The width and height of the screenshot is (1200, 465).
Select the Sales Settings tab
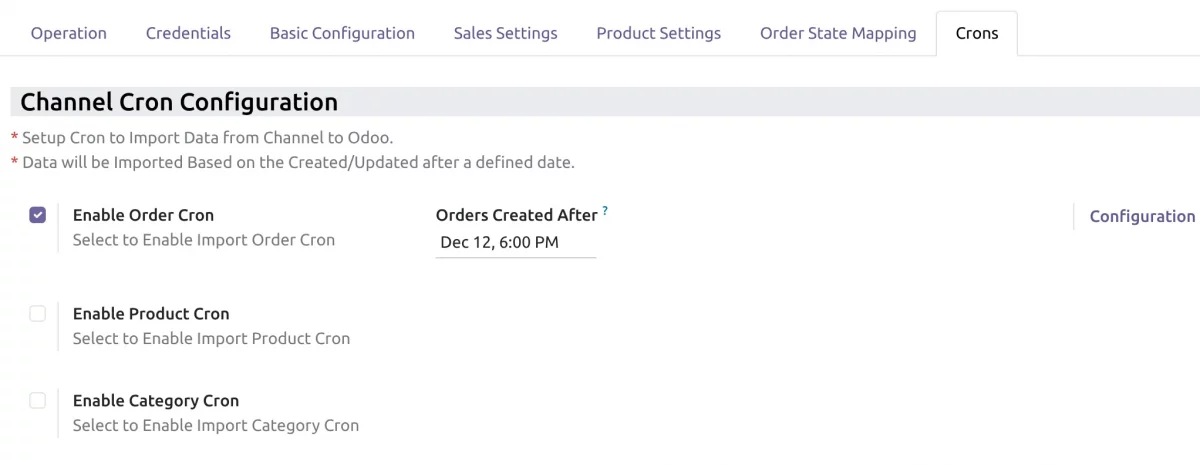click(505, 33)
